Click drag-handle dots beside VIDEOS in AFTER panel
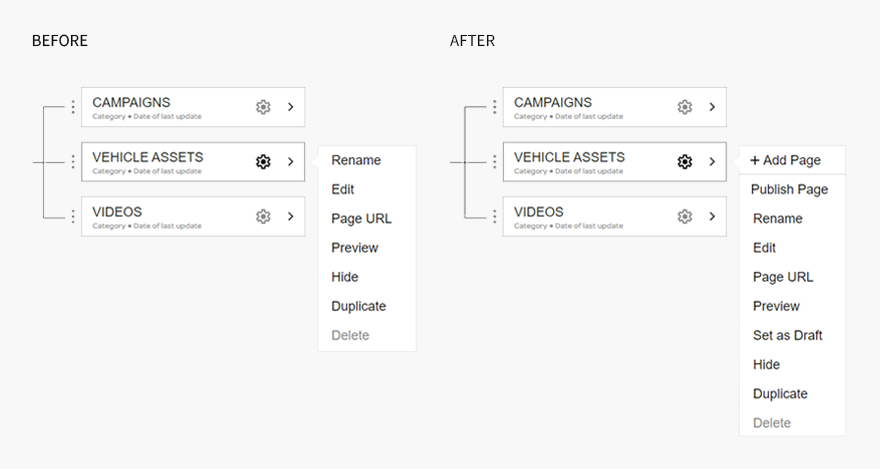Image resolution: width=880 pixels, height=469 pixels. pos(494,216)
